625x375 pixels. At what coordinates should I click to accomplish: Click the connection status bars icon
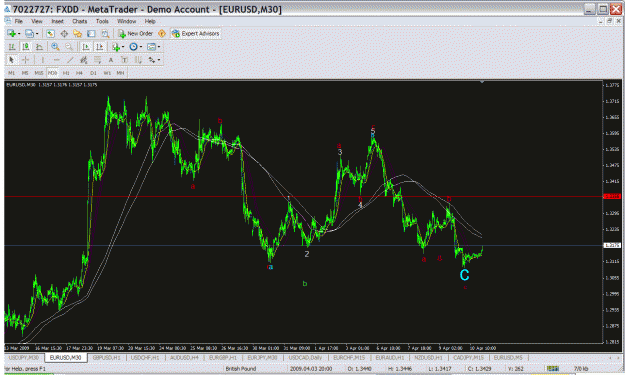[x=552, y=369]
